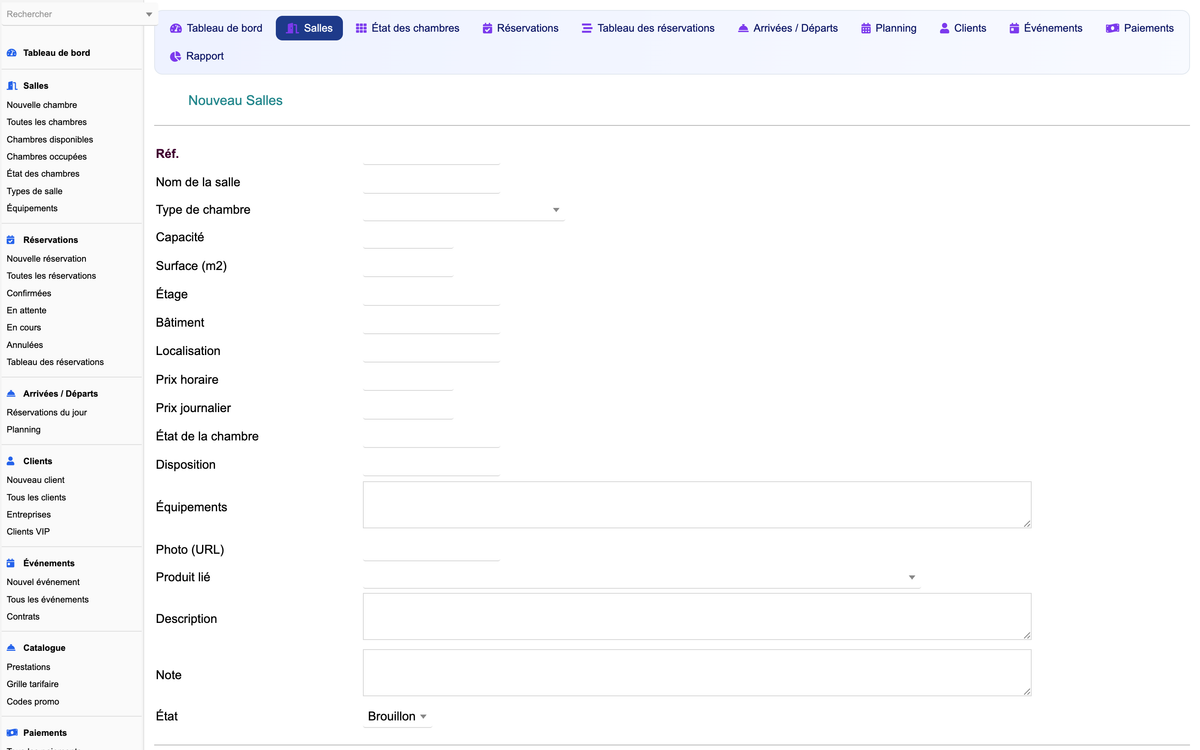Image resolution: width=1200 pixels, height=750 pixels.
Task: Open Annulées reservations link
Action: [25, 345]
